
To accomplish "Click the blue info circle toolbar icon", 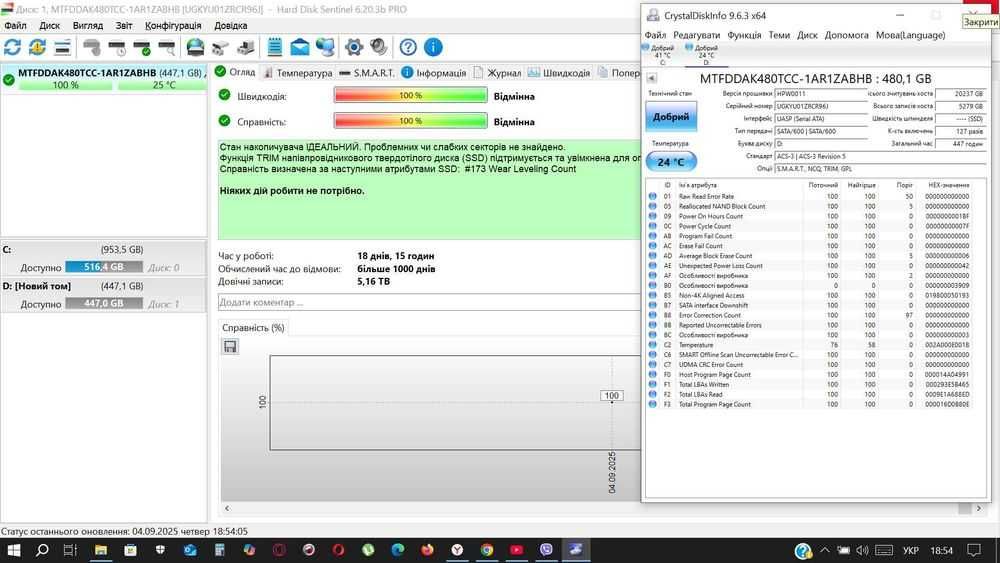I will (x=433, y=47).
